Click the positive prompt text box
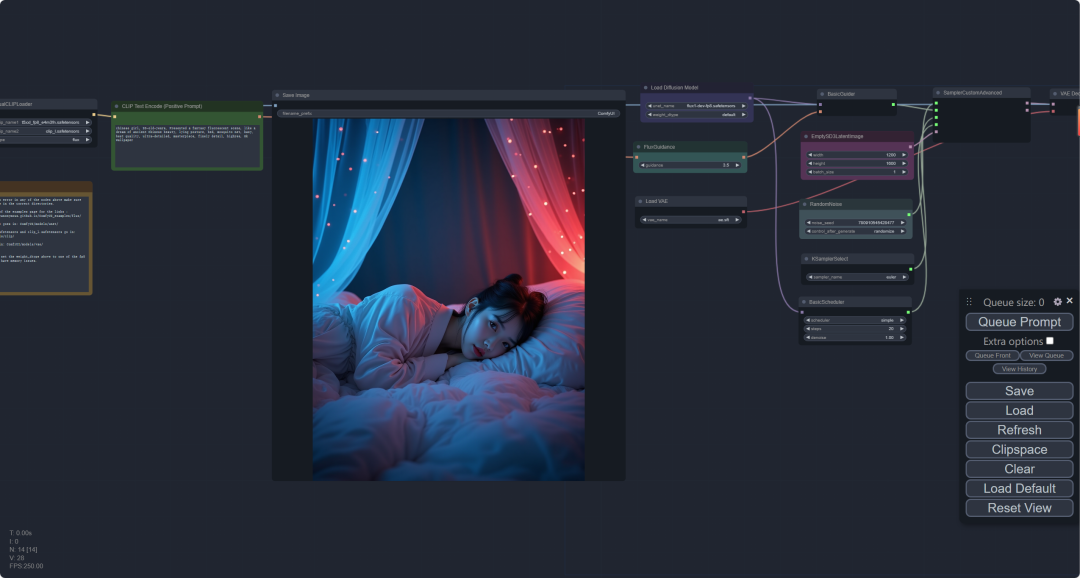Viewport: 1080px width, 578px height. pyautogui.click(x=187, y=145)
